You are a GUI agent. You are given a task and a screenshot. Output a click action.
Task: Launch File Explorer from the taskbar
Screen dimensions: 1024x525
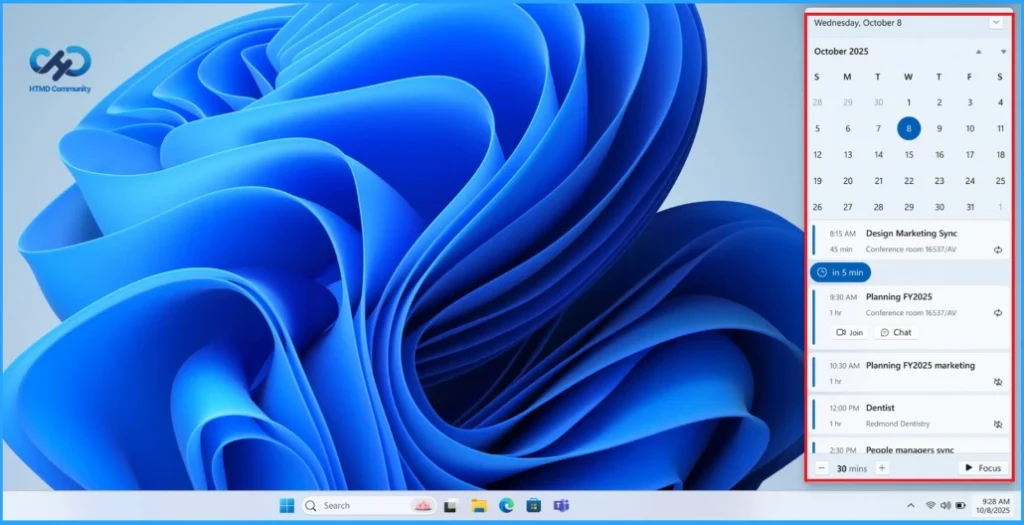479,505
